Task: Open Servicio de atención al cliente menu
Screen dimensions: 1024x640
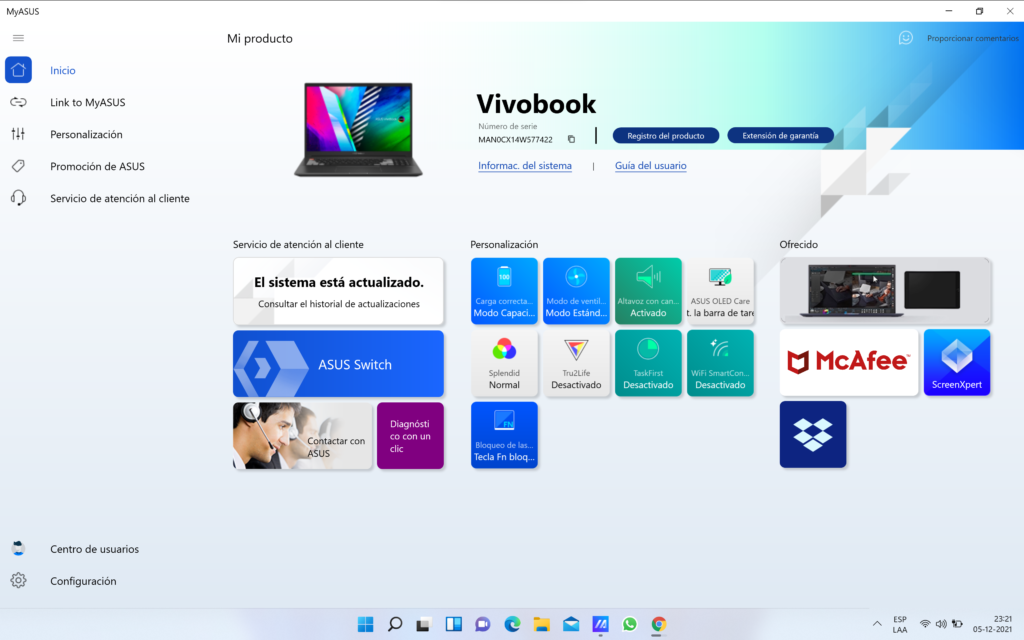Action: point(119,198)
